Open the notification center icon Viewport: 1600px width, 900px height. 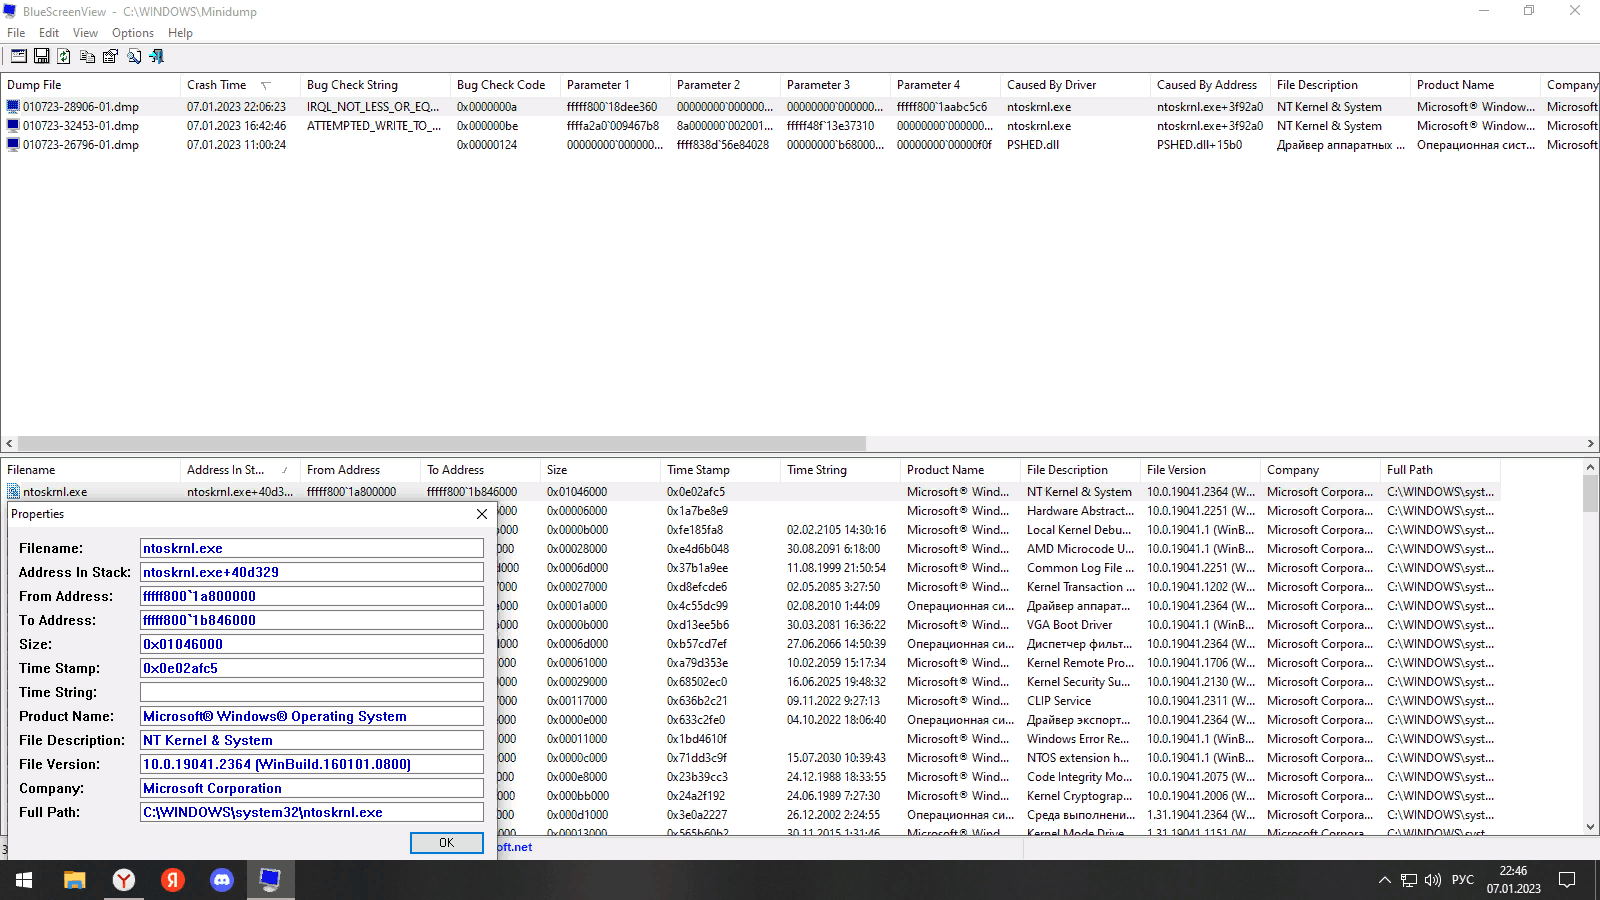coord(1567,880)
